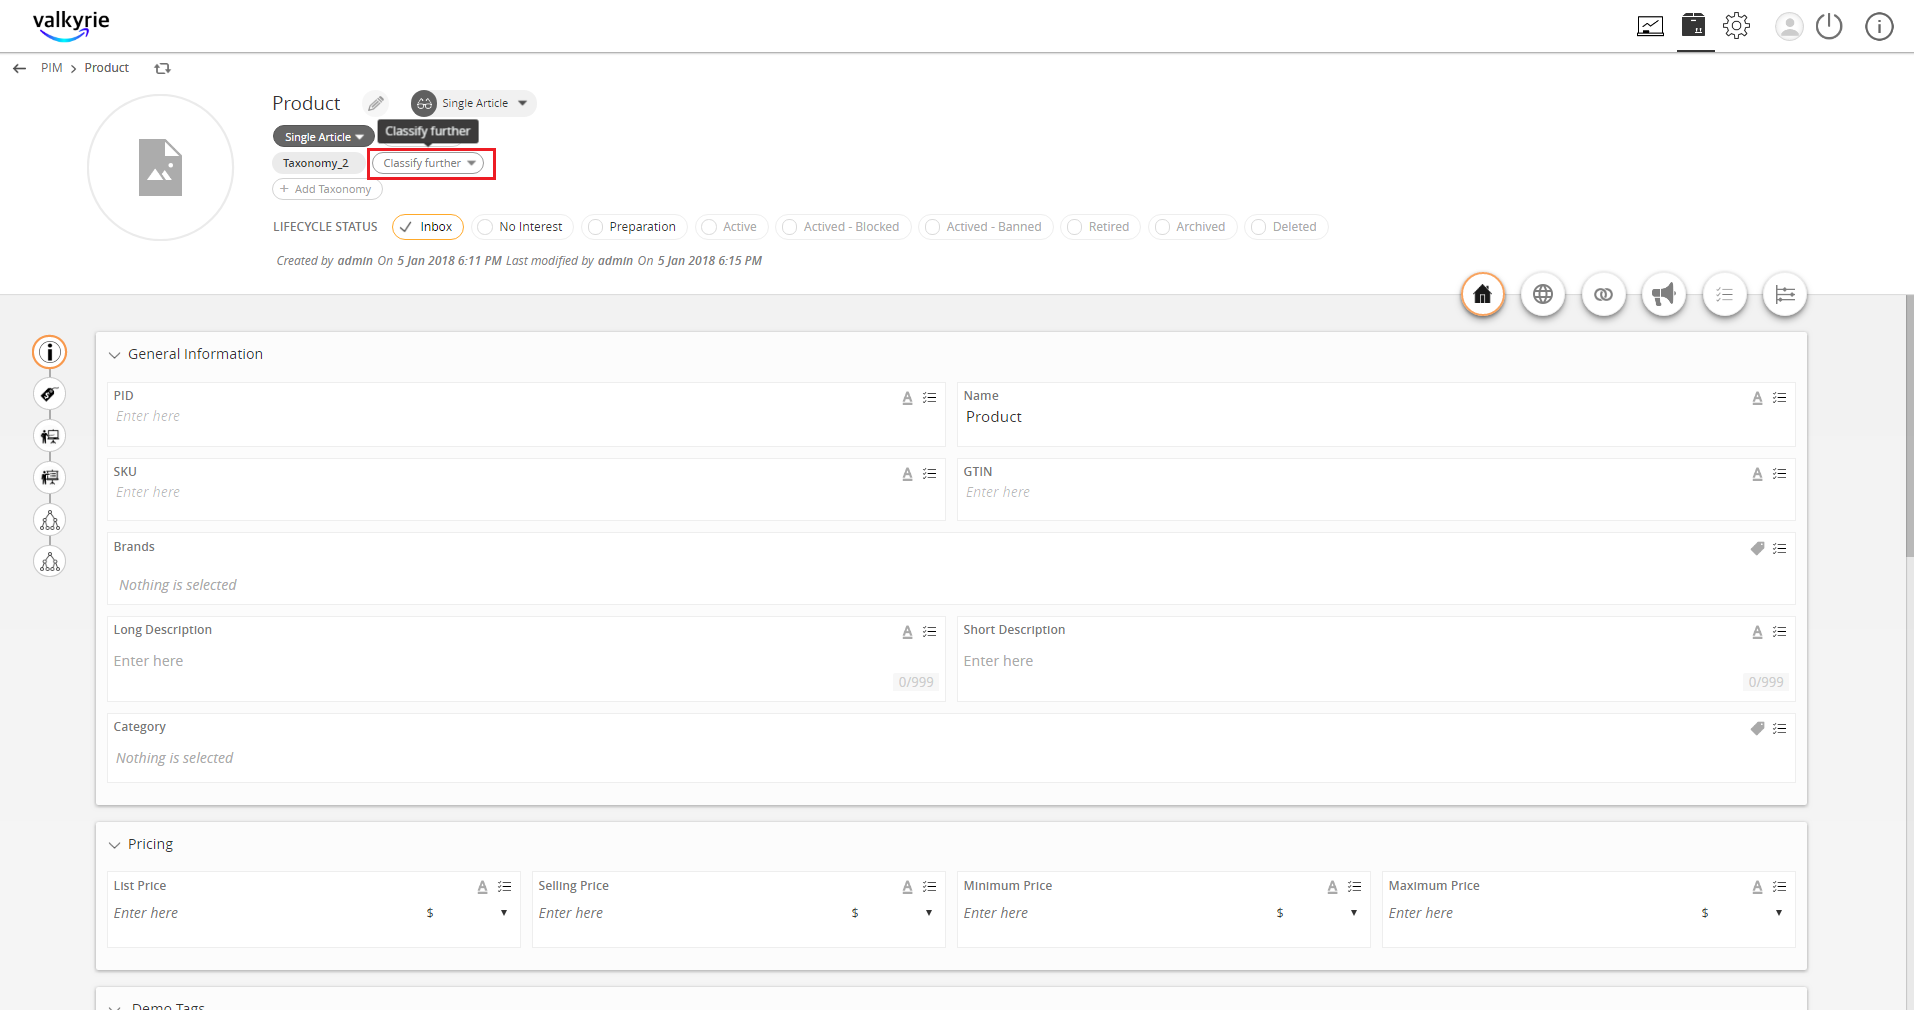Click the fifth sidebar hierarchy icon
Viewport: 1914px width, 1010px height.
click(x=50, y=520)
